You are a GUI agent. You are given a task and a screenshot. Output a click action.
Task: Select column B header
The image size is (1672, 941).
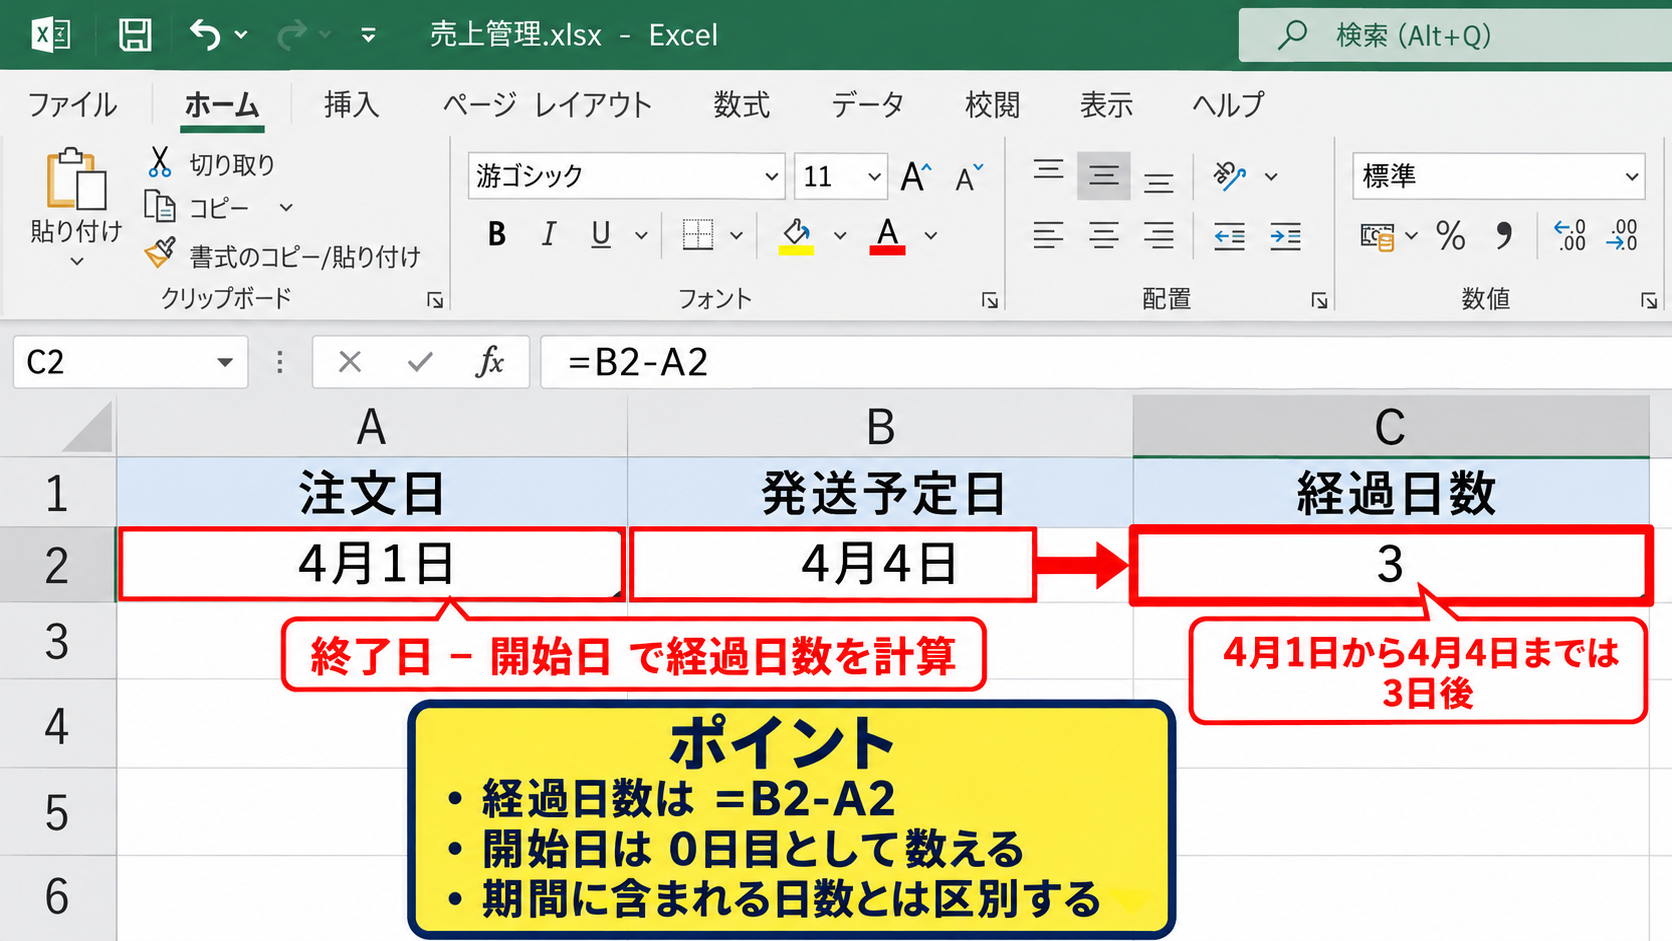(x=880, y=427)
